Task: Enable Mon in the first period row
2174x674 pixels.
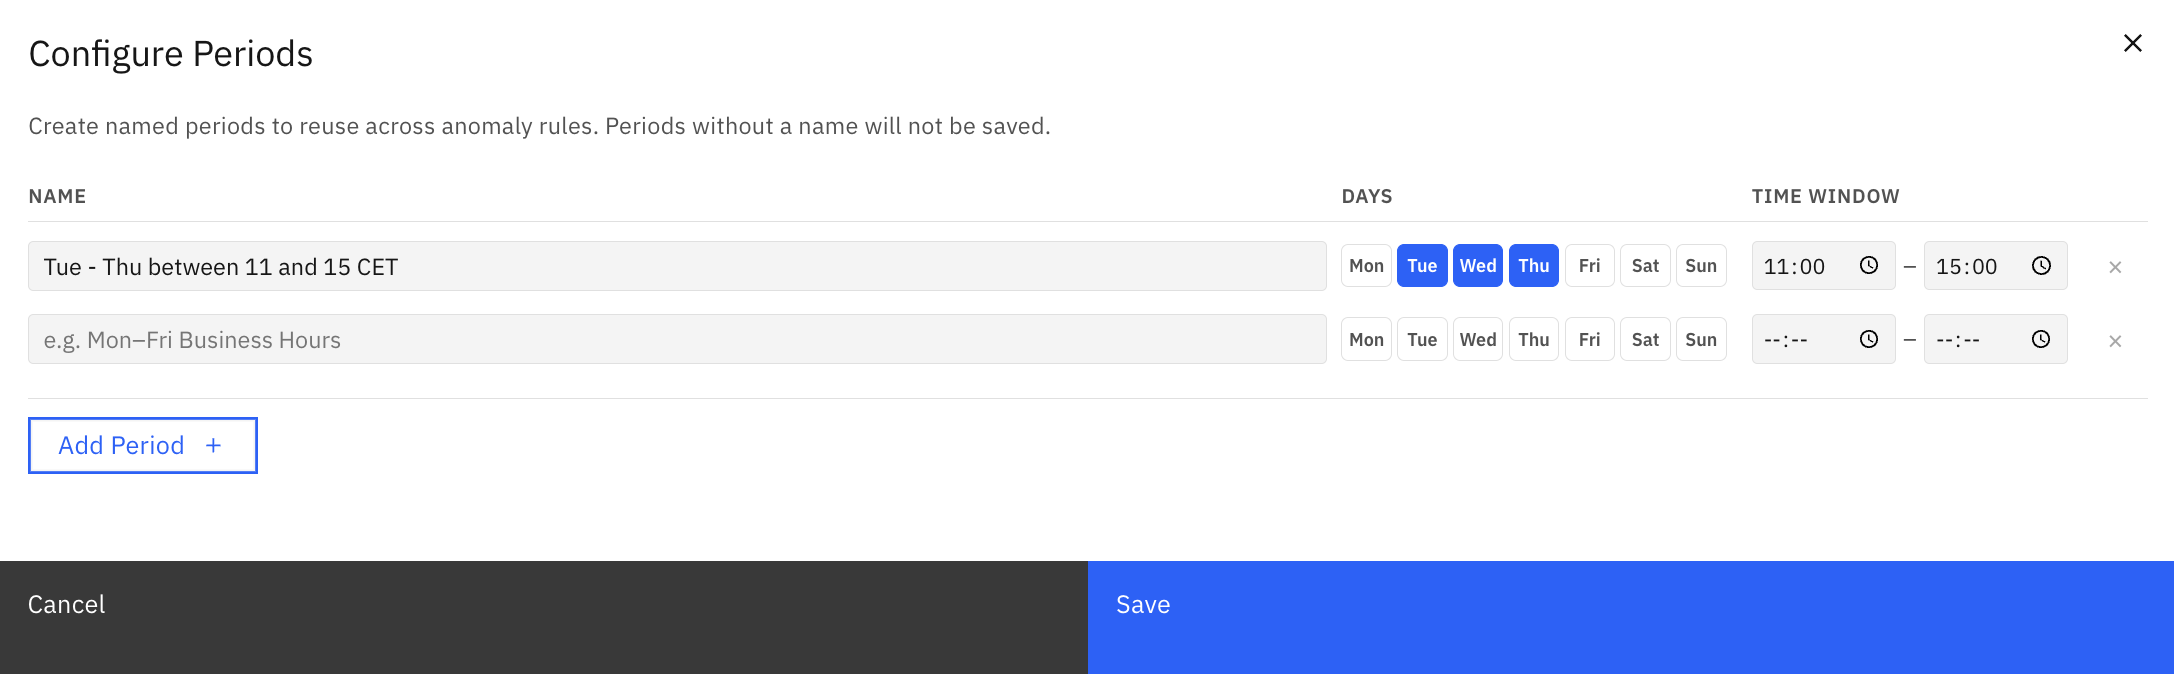Action: [1366, 266]
